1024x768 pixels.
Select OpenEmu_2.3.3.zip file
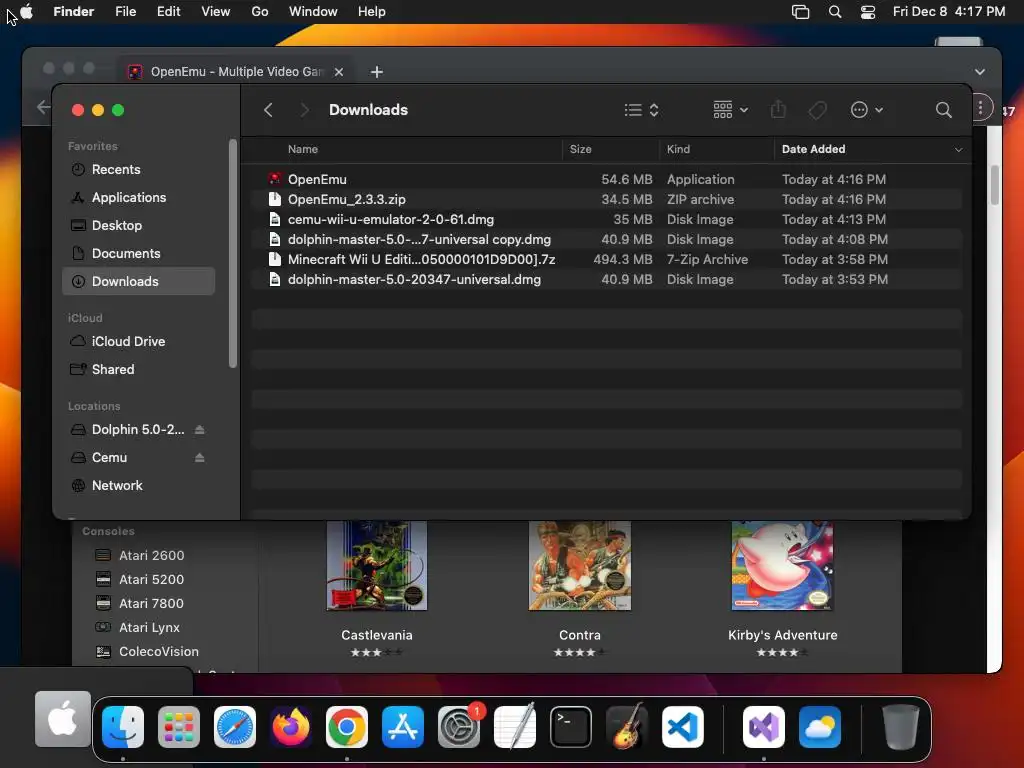[606, 200]
